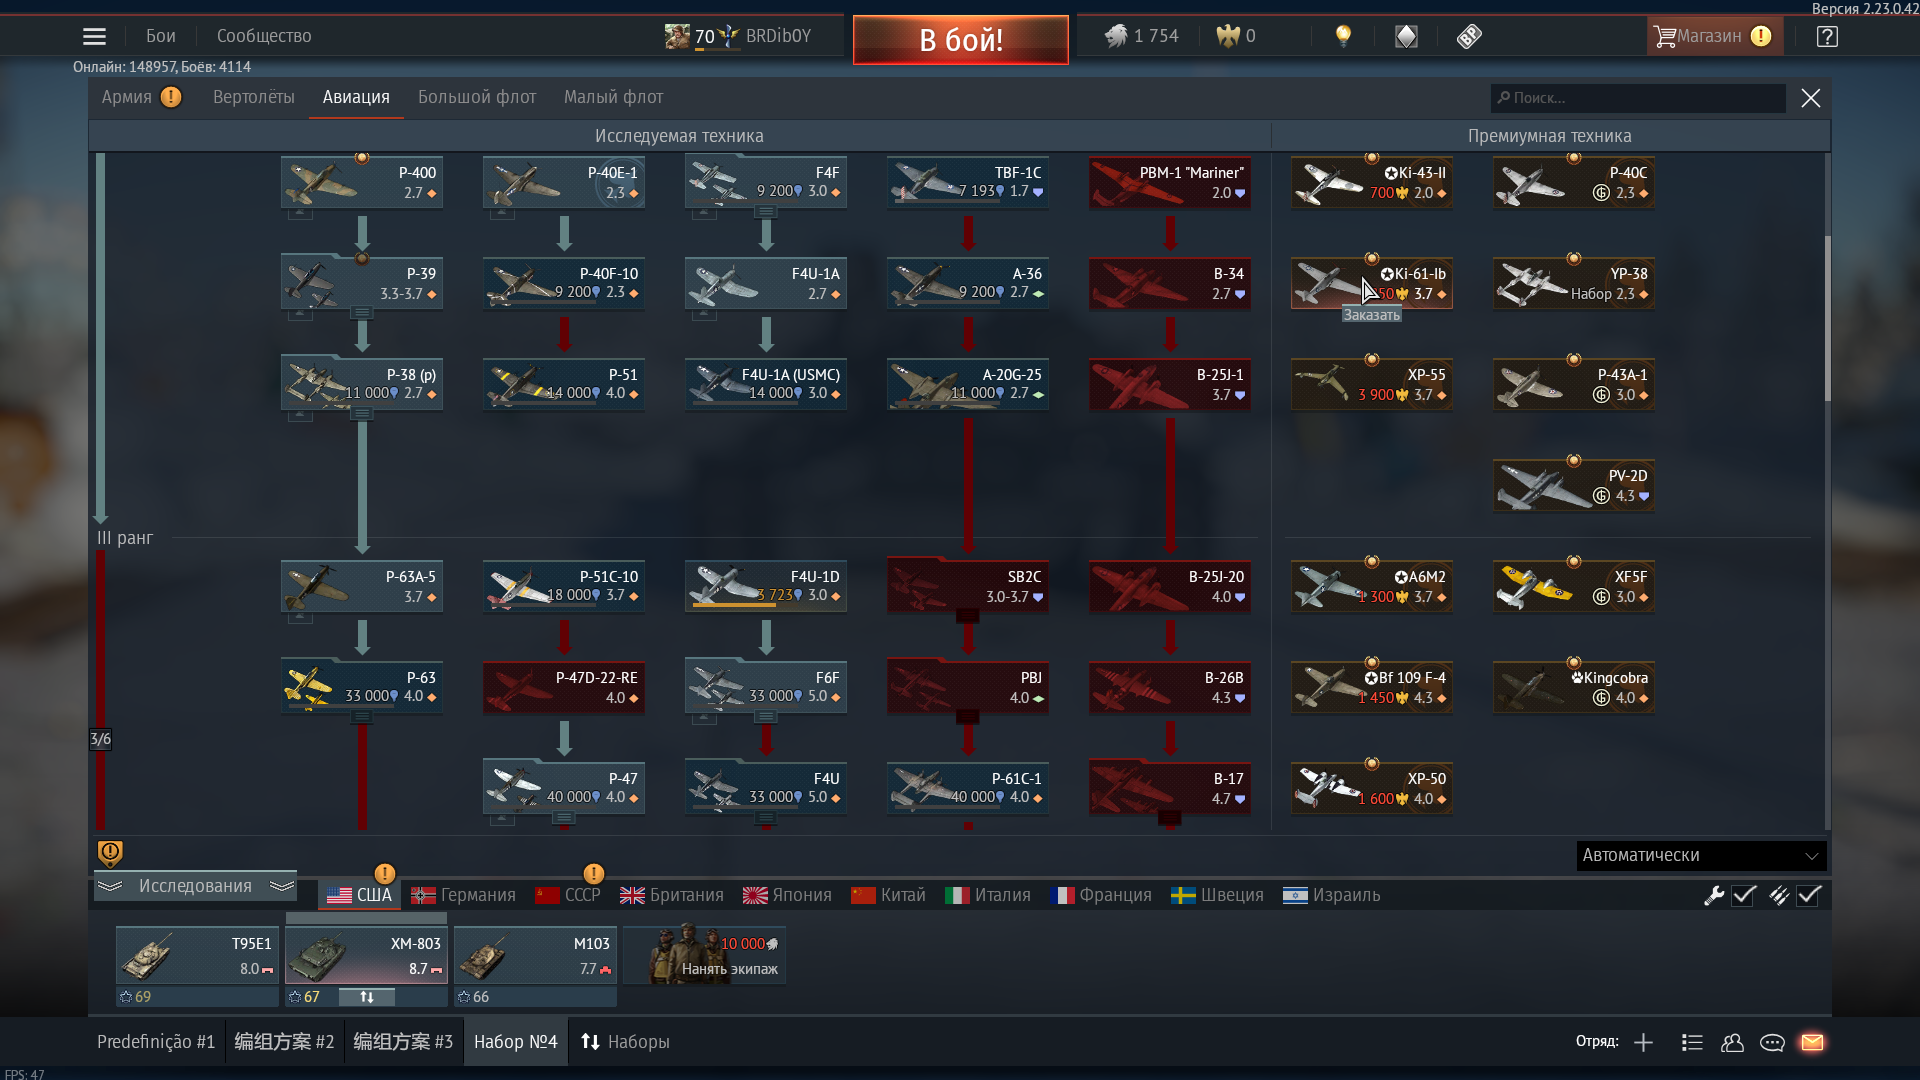Open the Battle Pass BP icon

point(1469,36)
